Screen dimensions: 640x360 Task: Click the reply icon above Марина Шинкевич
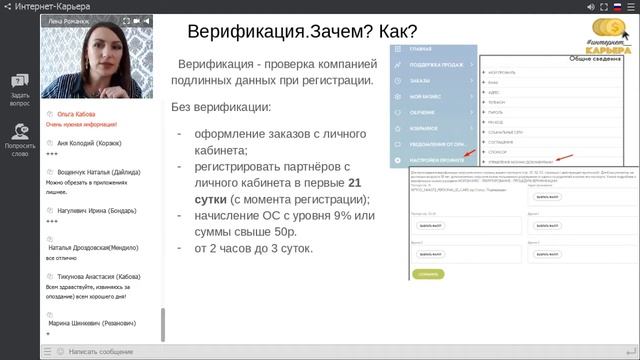point(50,315)
